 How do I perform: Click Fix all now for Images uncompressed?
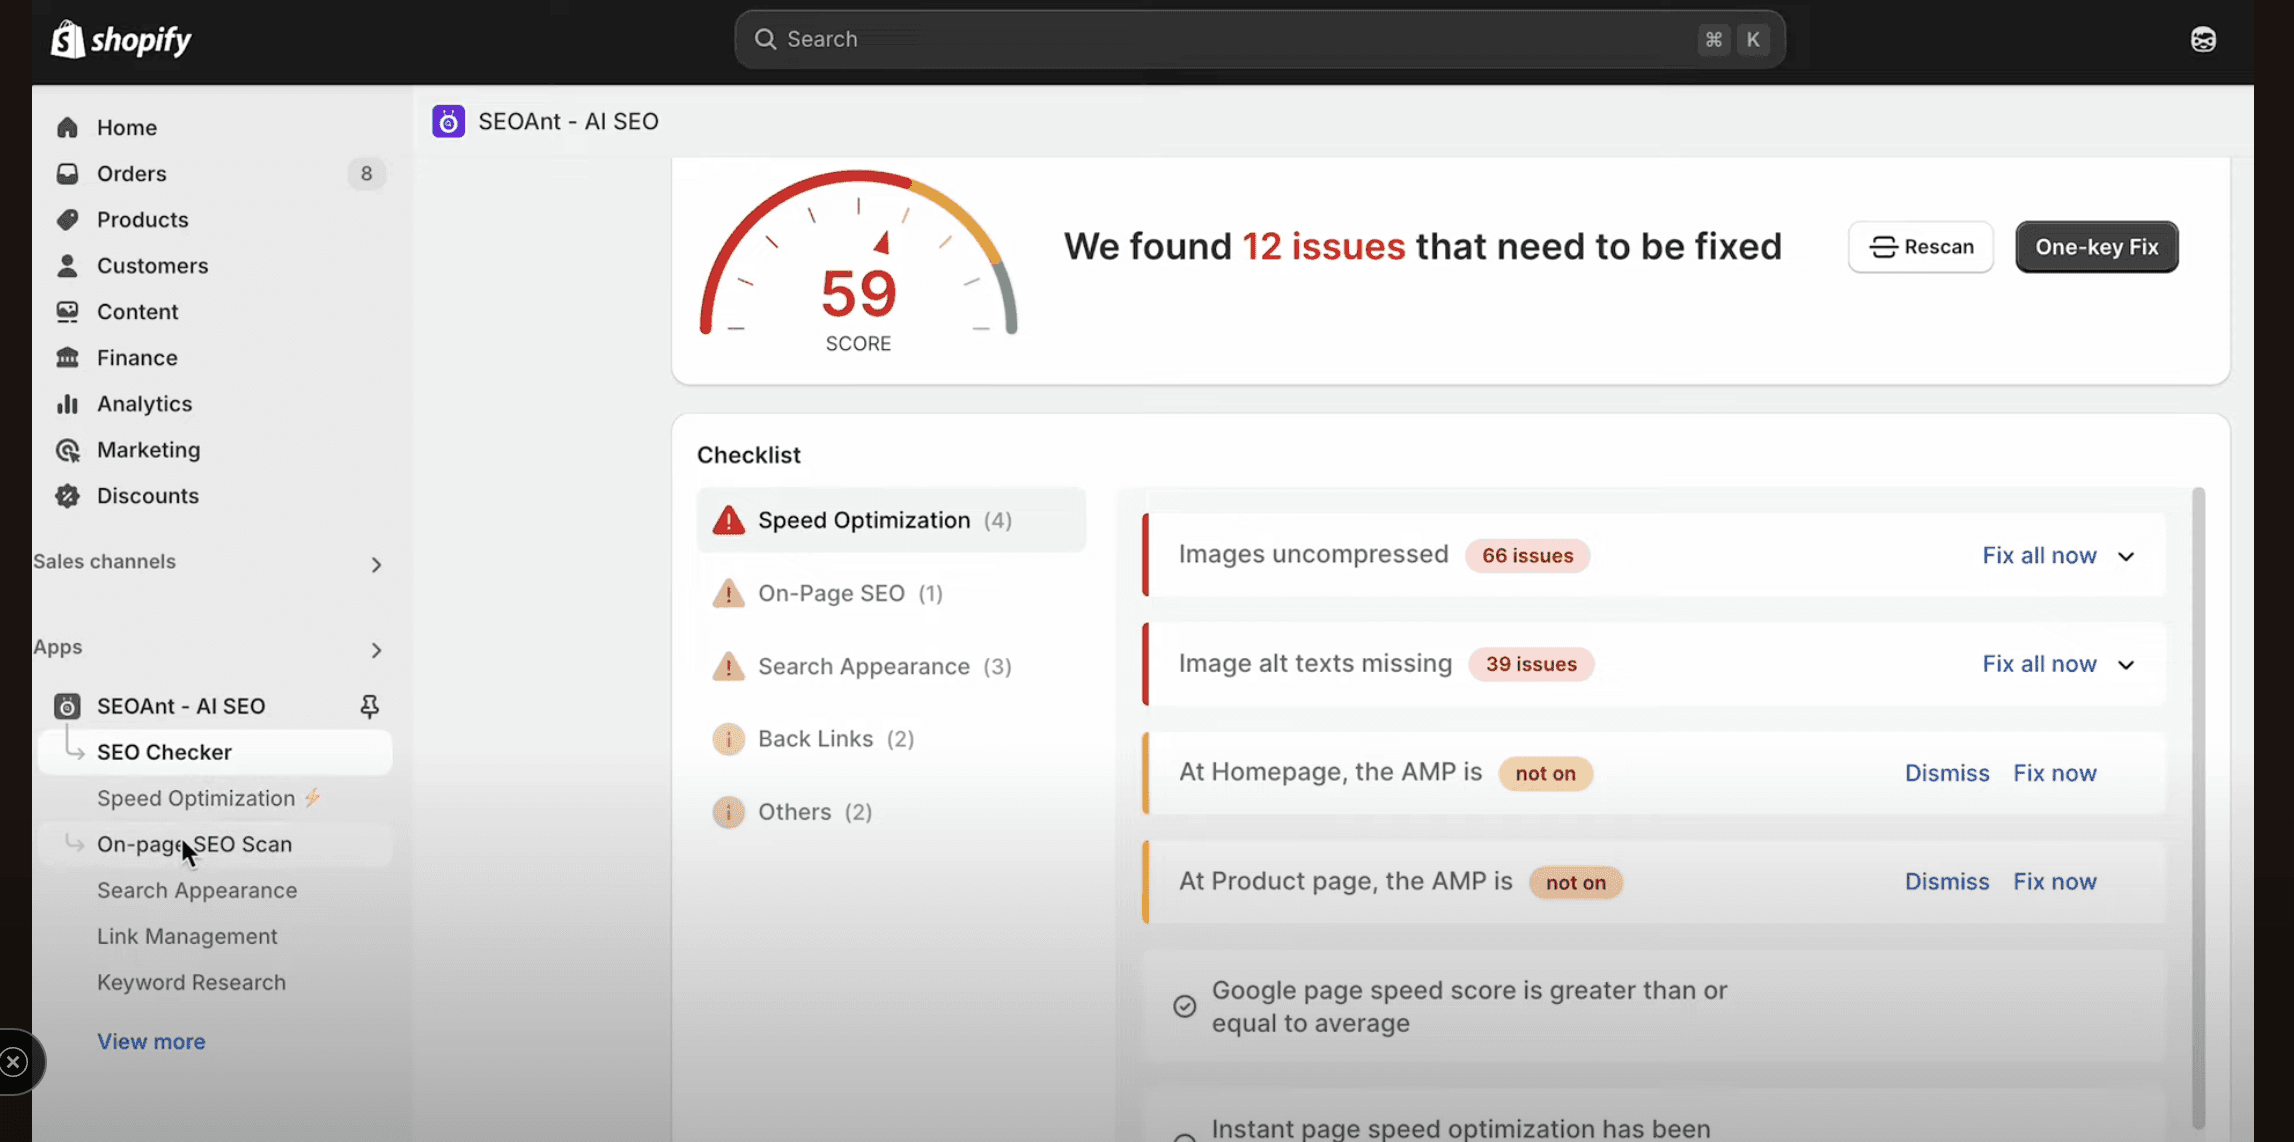point(2039,556)
